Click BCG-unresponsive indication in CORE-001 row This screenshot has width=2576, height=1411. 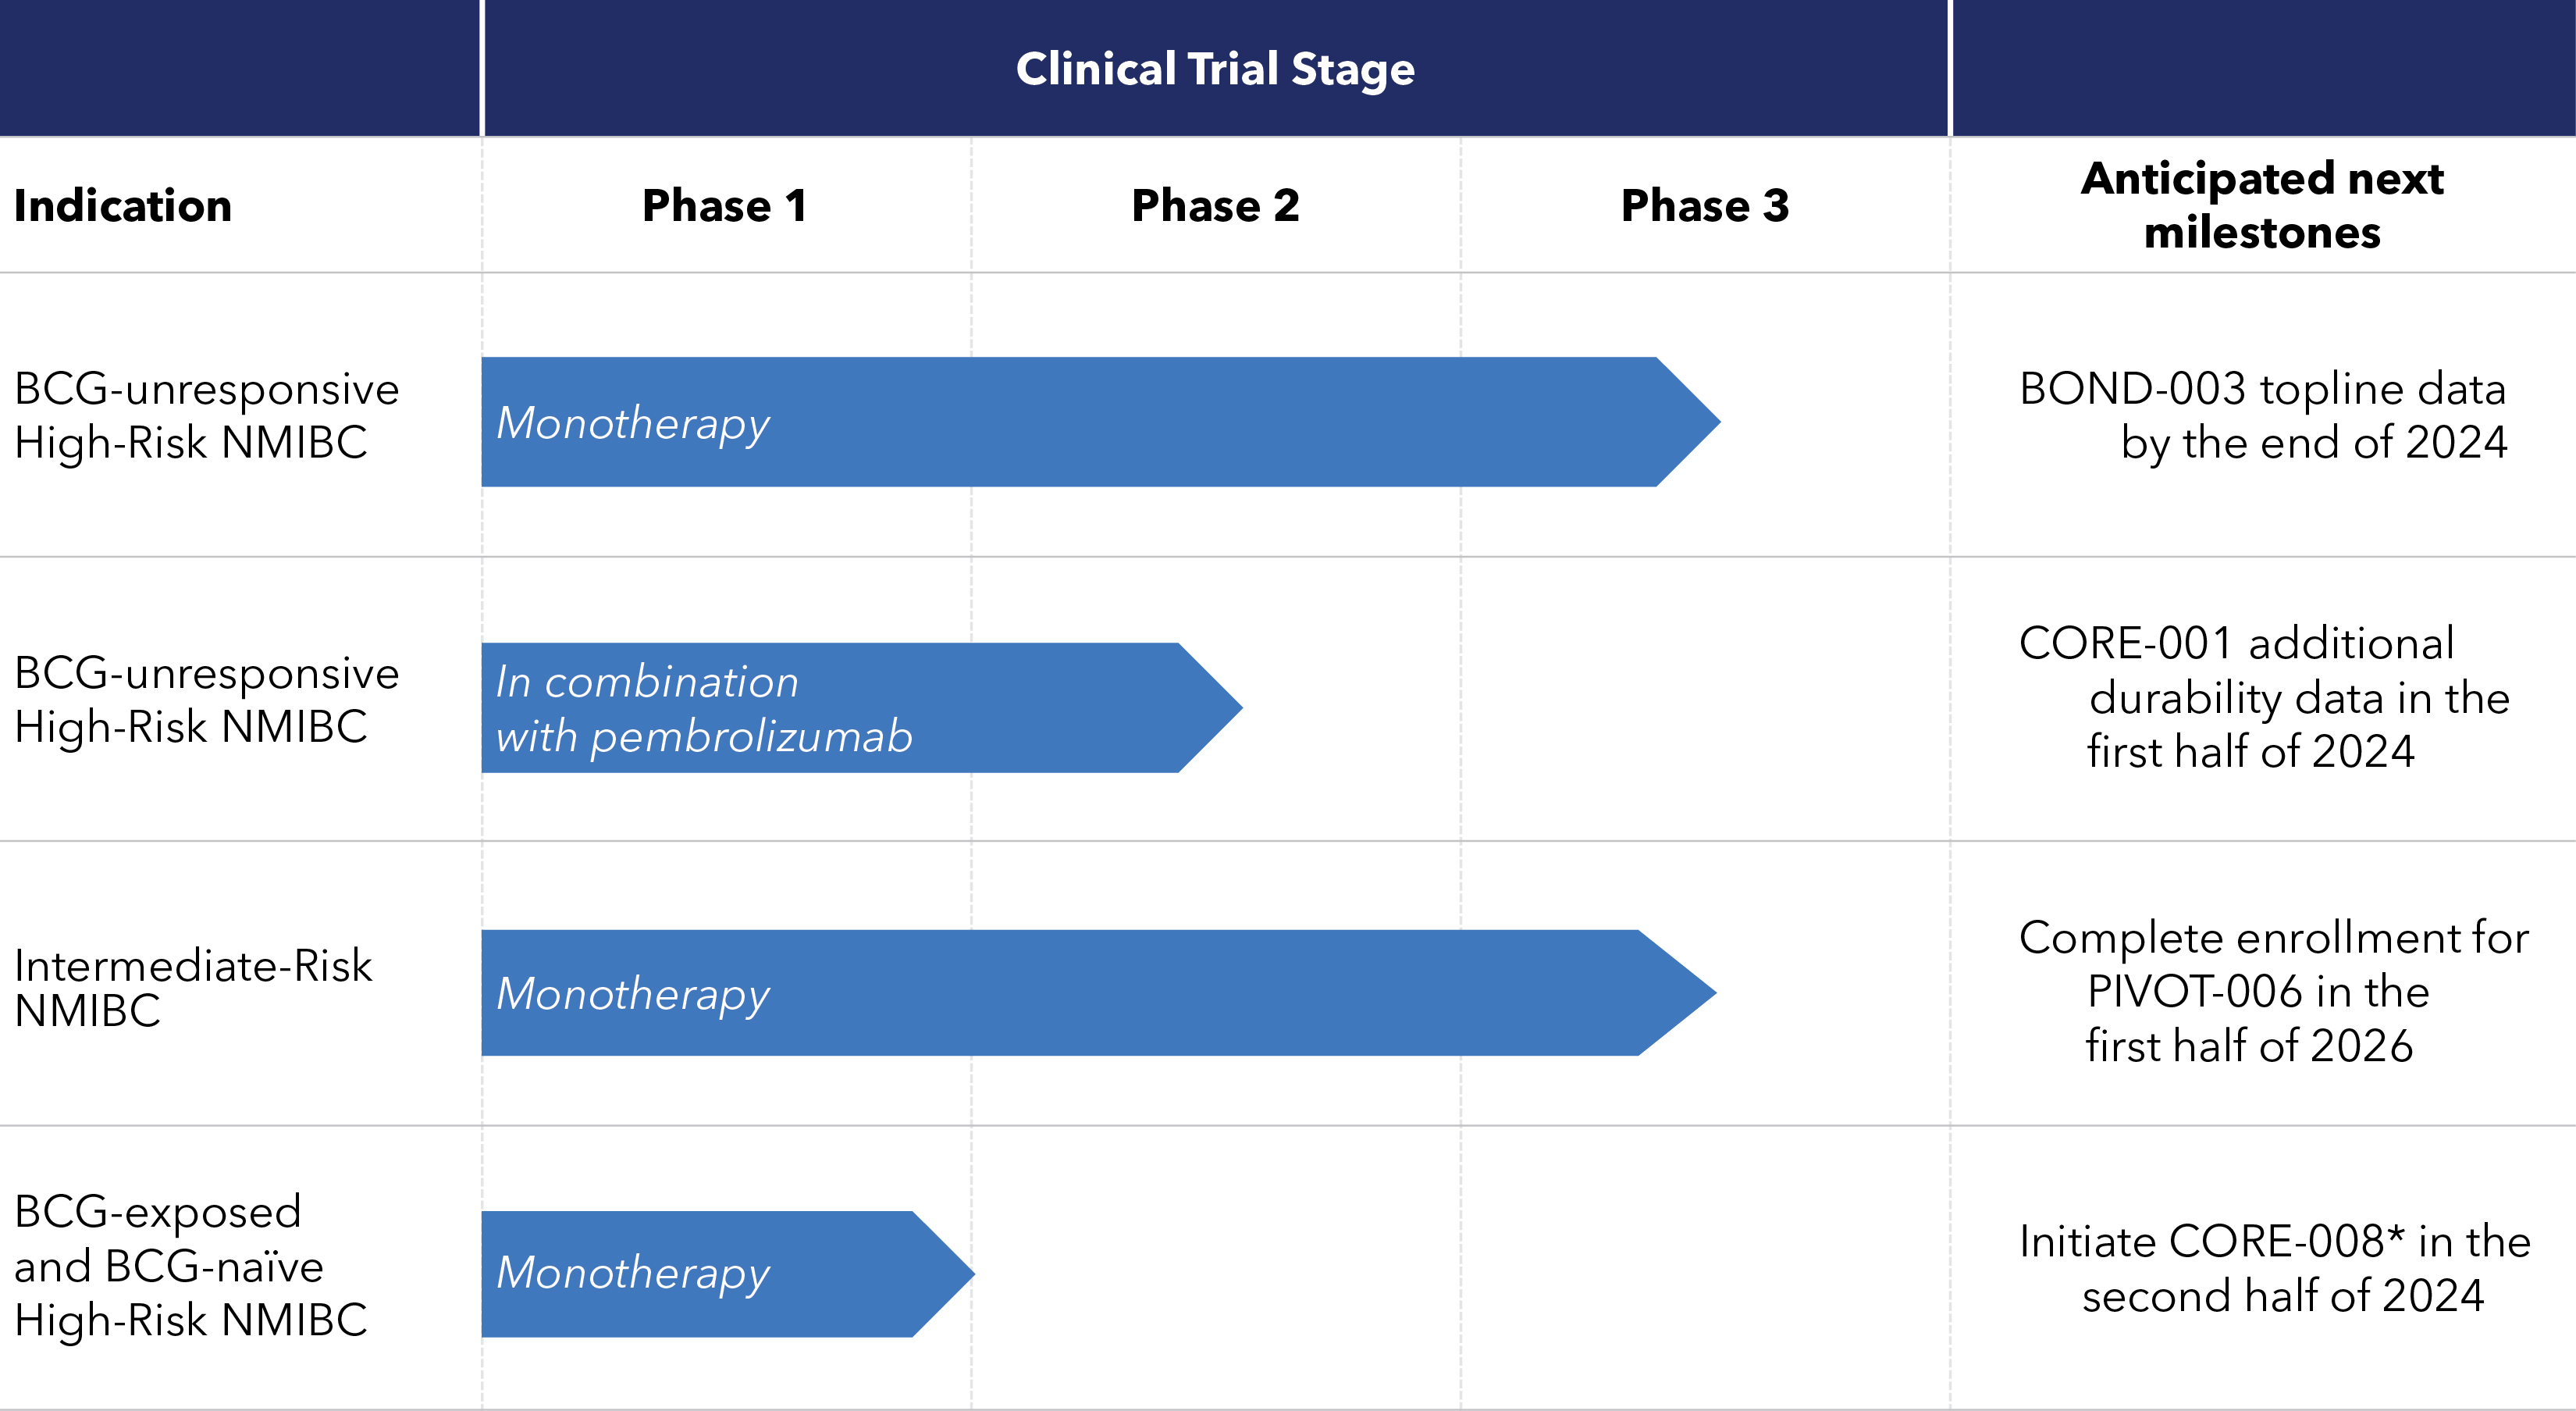pos(206,699)
